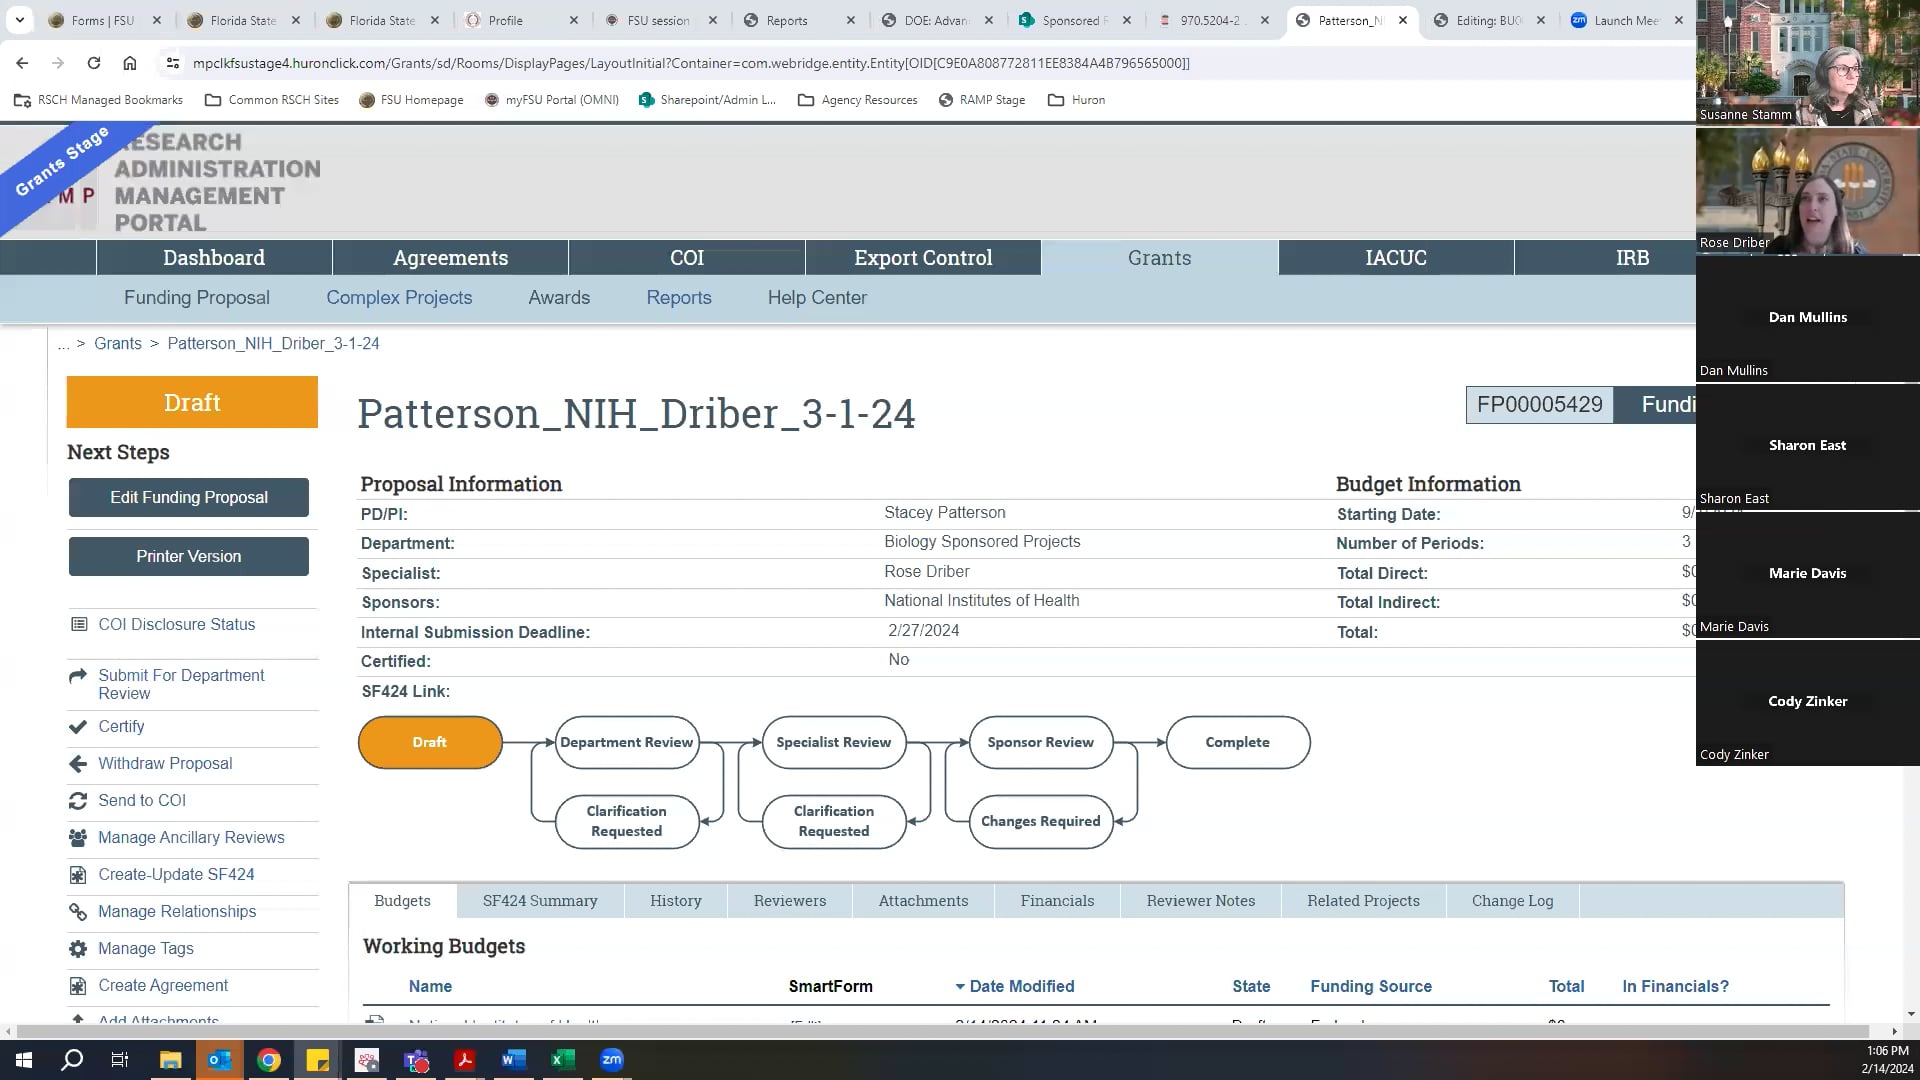
Task: Click the Edit Funding Proposal button
Action: coord(189,498)
